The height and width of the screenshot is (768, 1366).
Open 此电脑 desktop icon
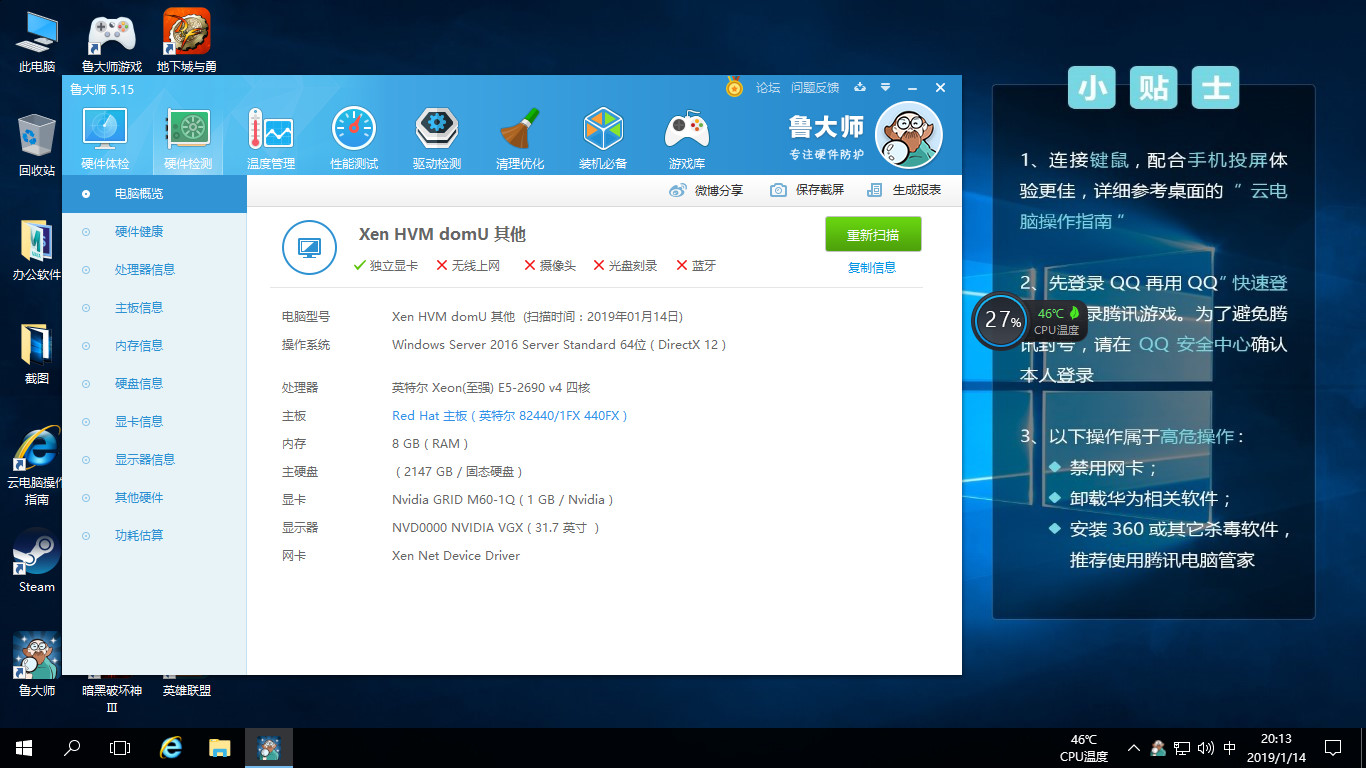(x=37, y=42)
